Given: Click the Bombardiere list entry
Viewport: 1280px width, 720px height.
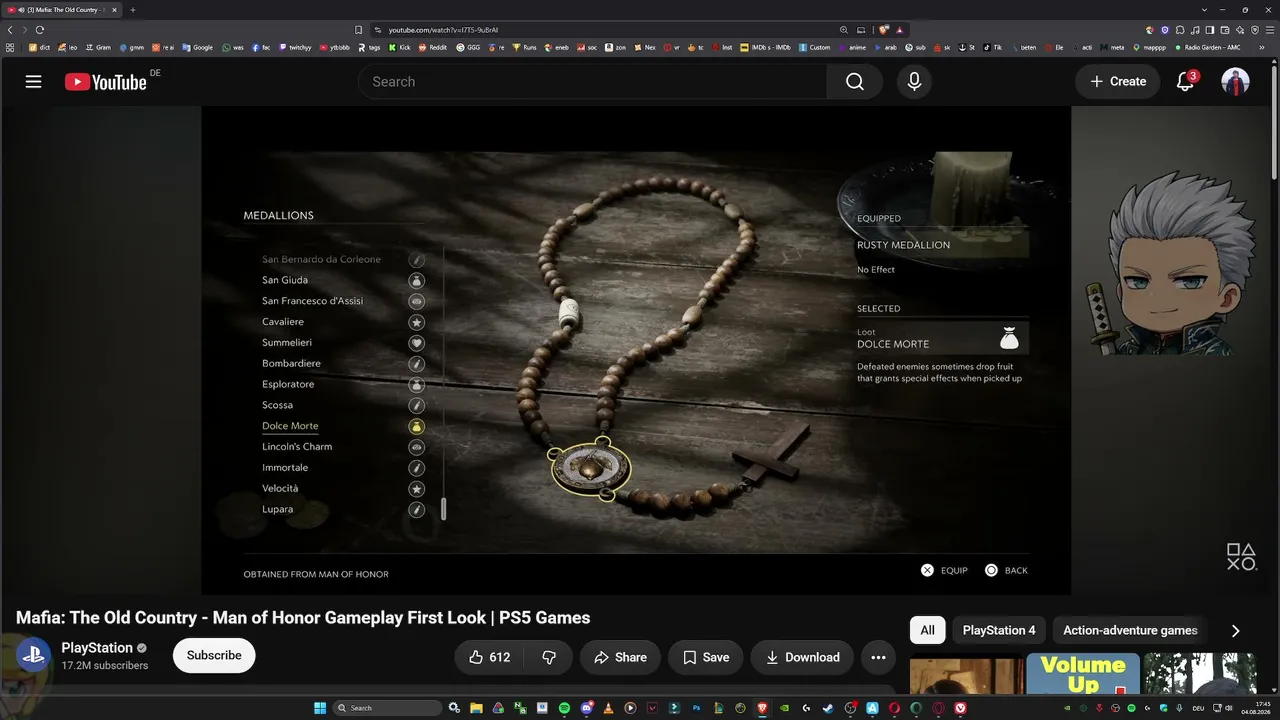Looking at the screenshot, I should tap(291, 363).
